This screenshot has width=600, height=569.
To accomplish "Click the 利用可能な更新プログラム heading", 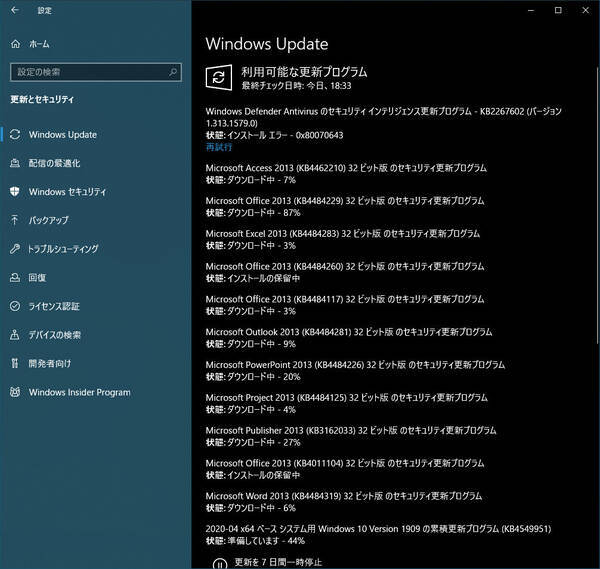I will tap(304, 72).
